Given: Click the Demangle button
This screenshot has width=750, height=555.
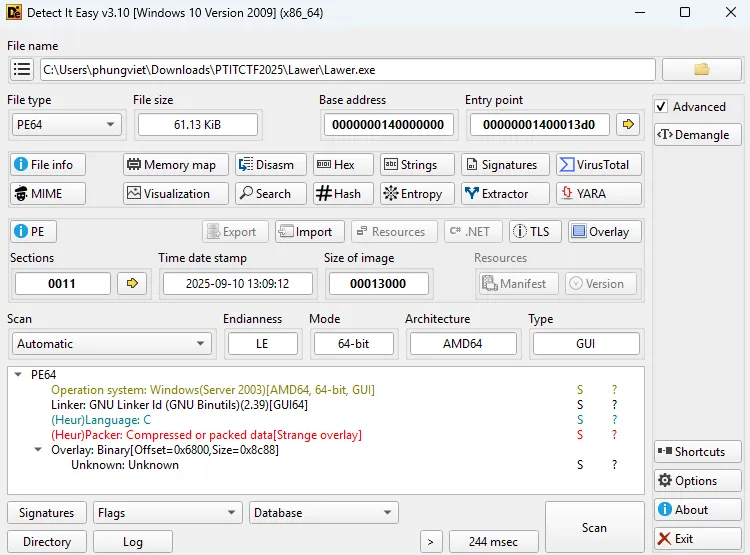Looking at the screenshot, I should [x=695, y=135].
